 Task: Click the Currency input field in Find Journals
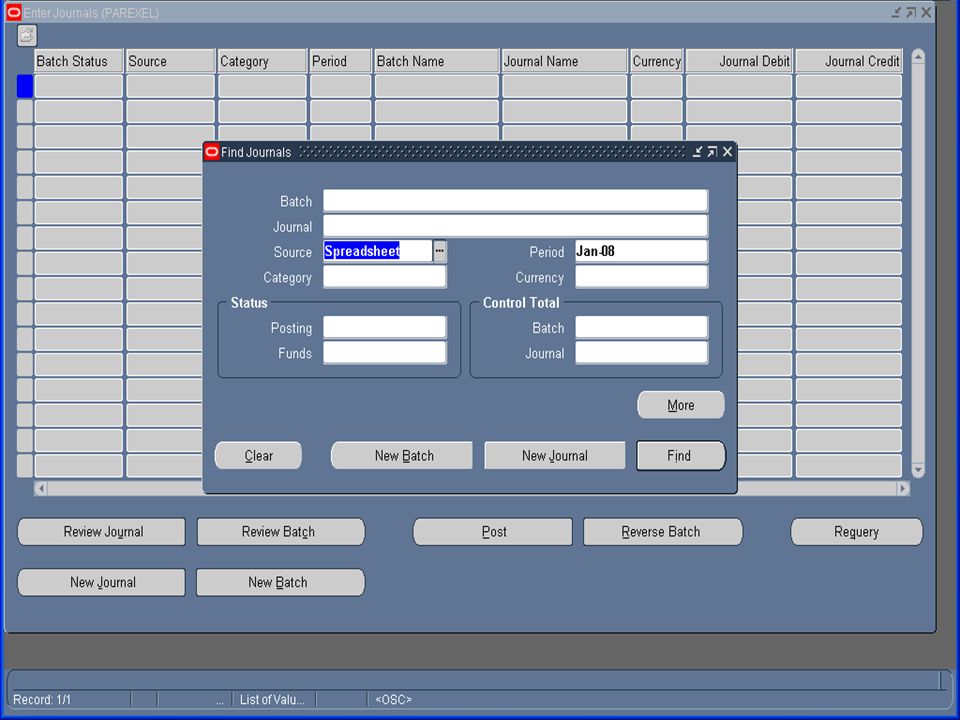click(641, 277)
